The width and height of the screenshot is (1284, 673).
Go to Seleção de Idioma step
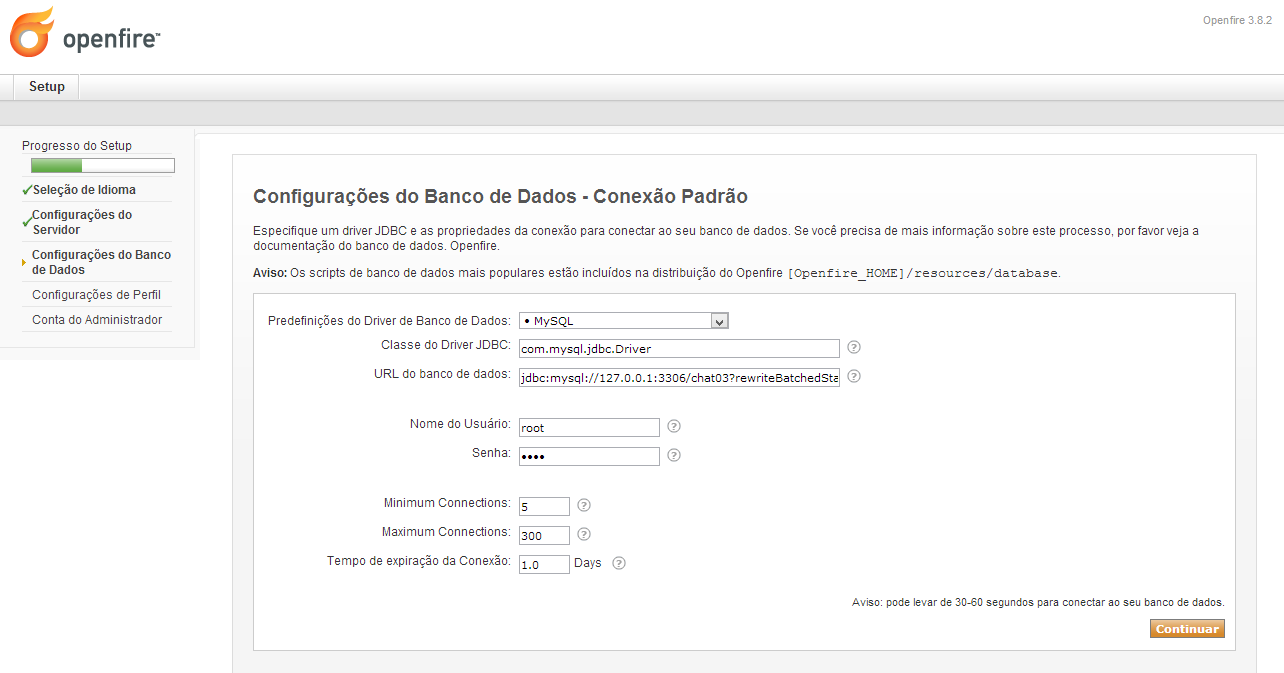click(84, 190)
